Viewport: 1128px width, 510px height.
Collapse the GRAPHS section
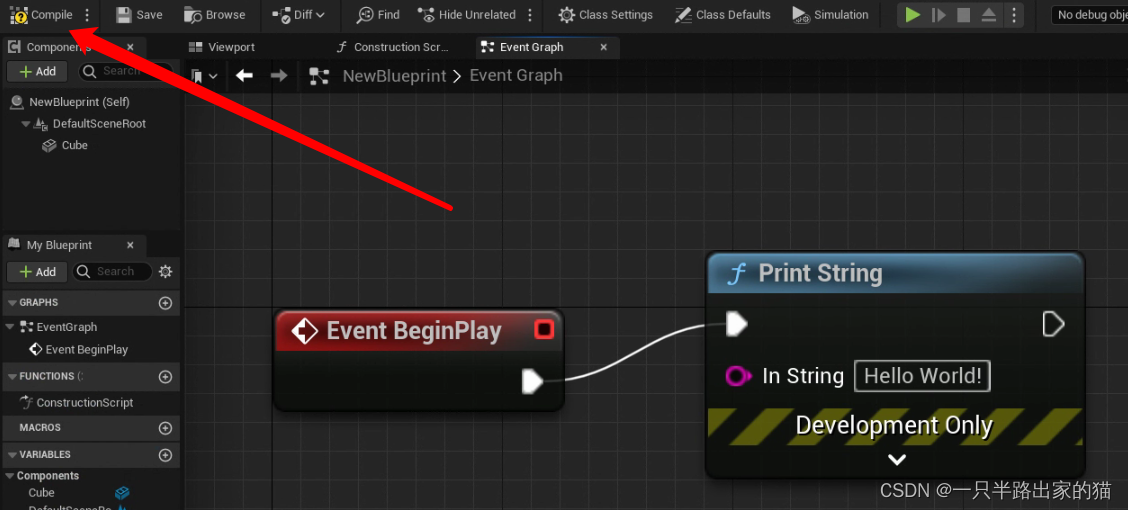[14, 303]
